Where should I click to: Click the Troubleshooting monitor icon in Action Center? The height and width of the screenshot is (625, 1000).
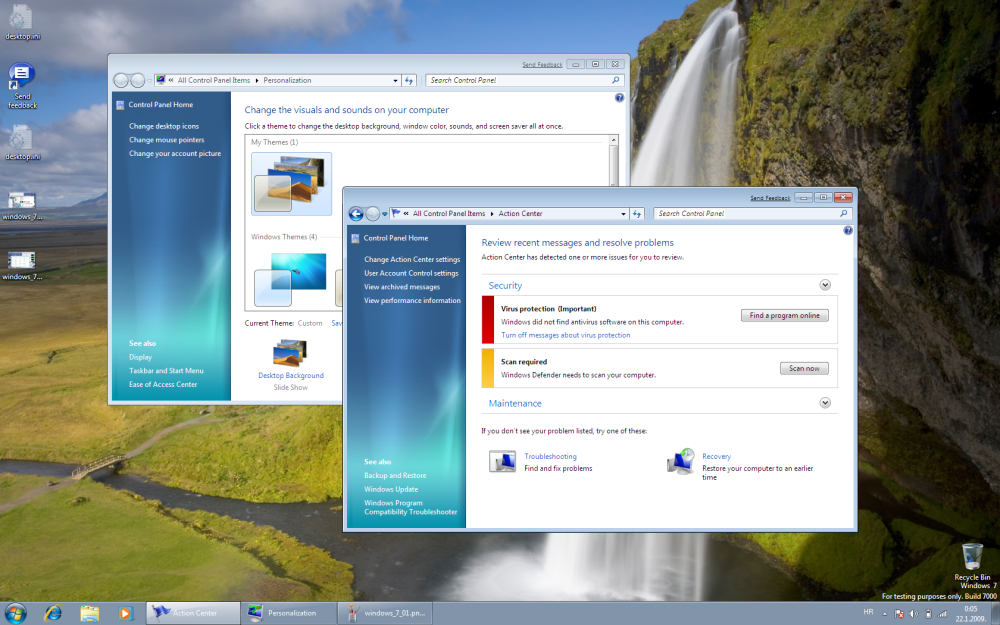tap(503, 461)
